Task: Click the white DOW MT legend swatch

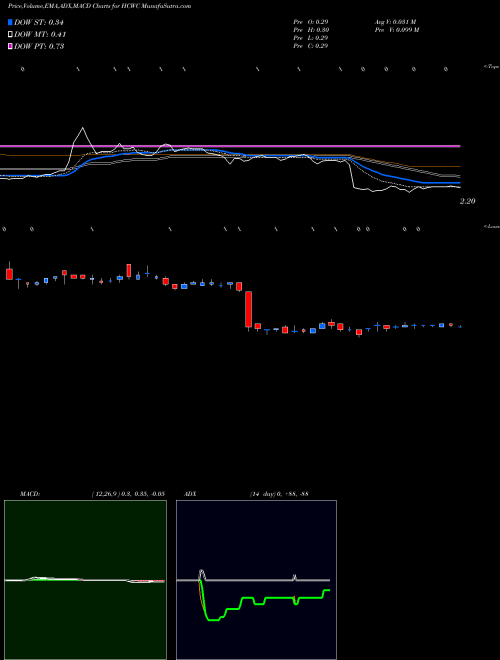Action: click(10, 34)
